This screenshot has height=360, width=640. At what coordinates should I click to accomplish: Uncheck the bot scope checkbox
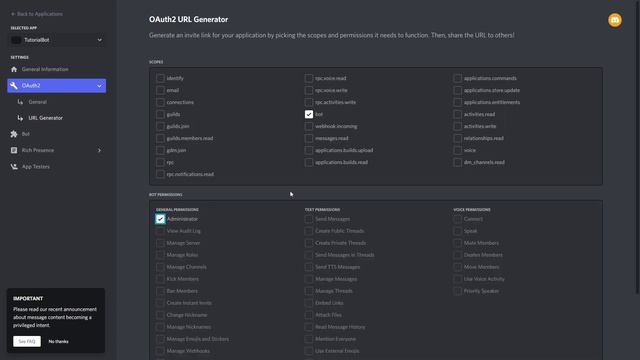pyautogui.click(x=309, y=114)
